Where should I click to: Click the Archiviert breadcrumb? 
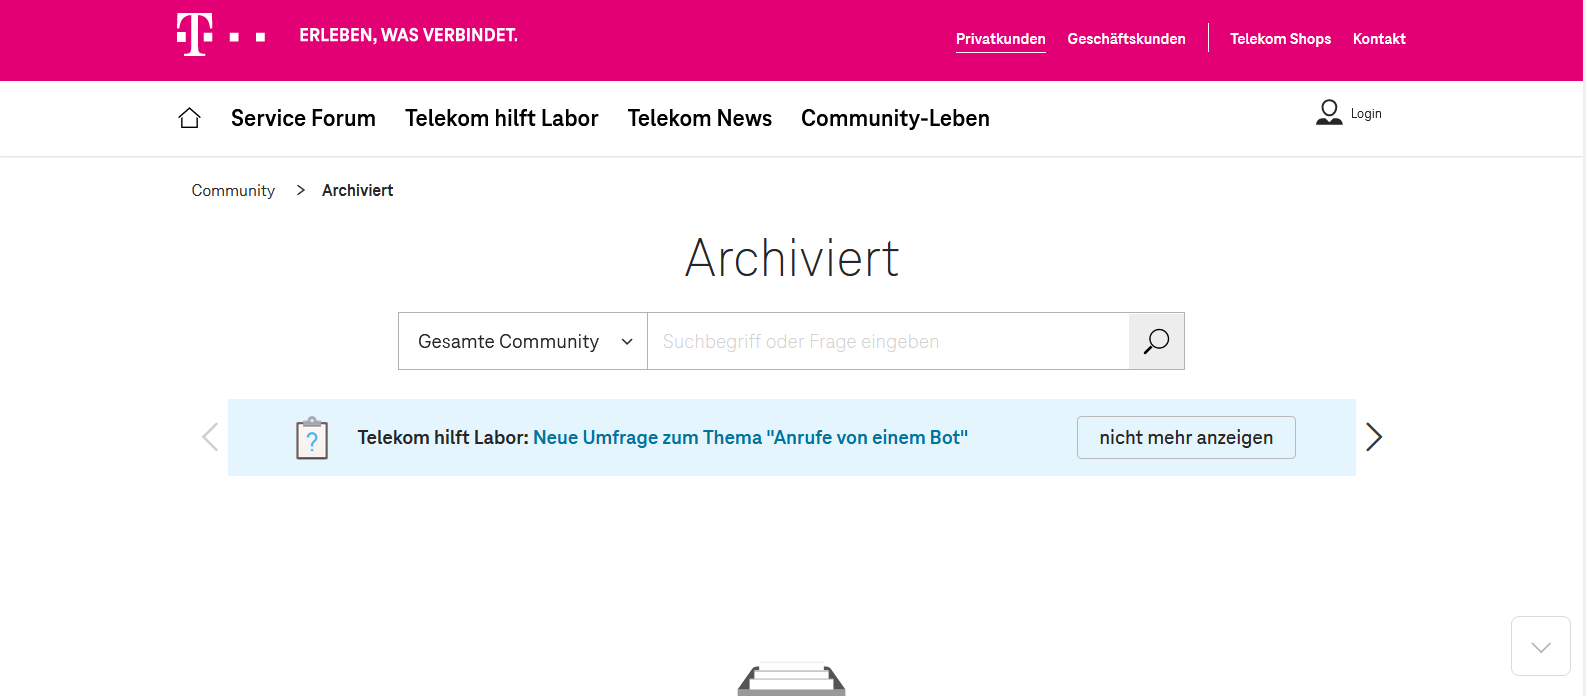coord(357,190)
